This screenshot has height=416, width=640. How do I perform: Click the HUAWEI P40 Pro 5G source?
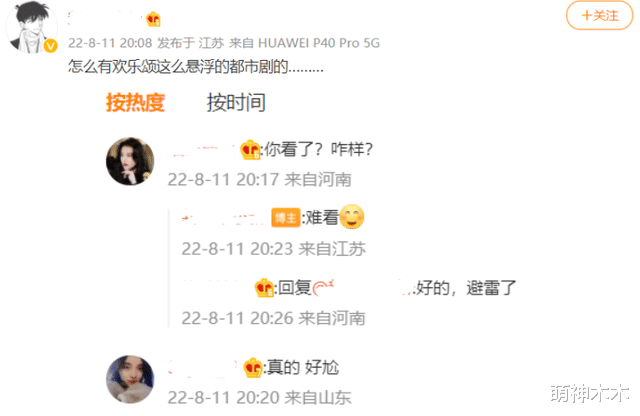(319, 43)
